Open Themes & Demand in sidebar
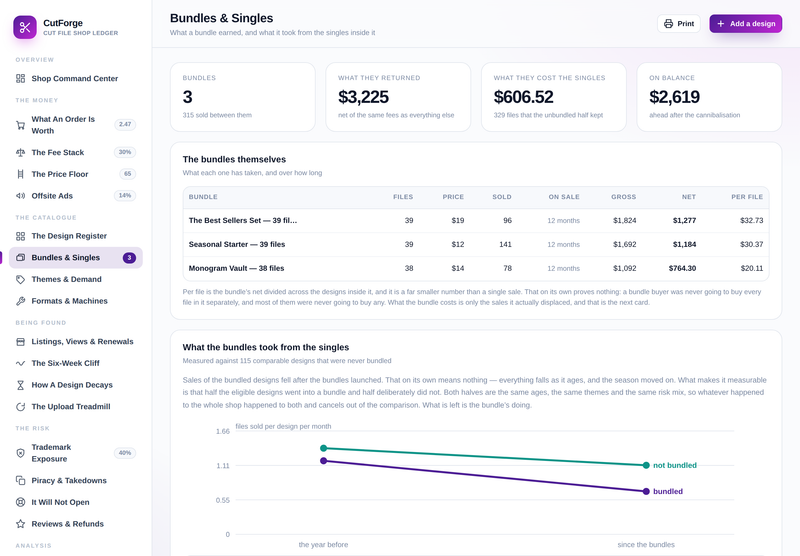The height and width of the screenshot is (556, 800). pyautogui.click(x=76, y=280)
